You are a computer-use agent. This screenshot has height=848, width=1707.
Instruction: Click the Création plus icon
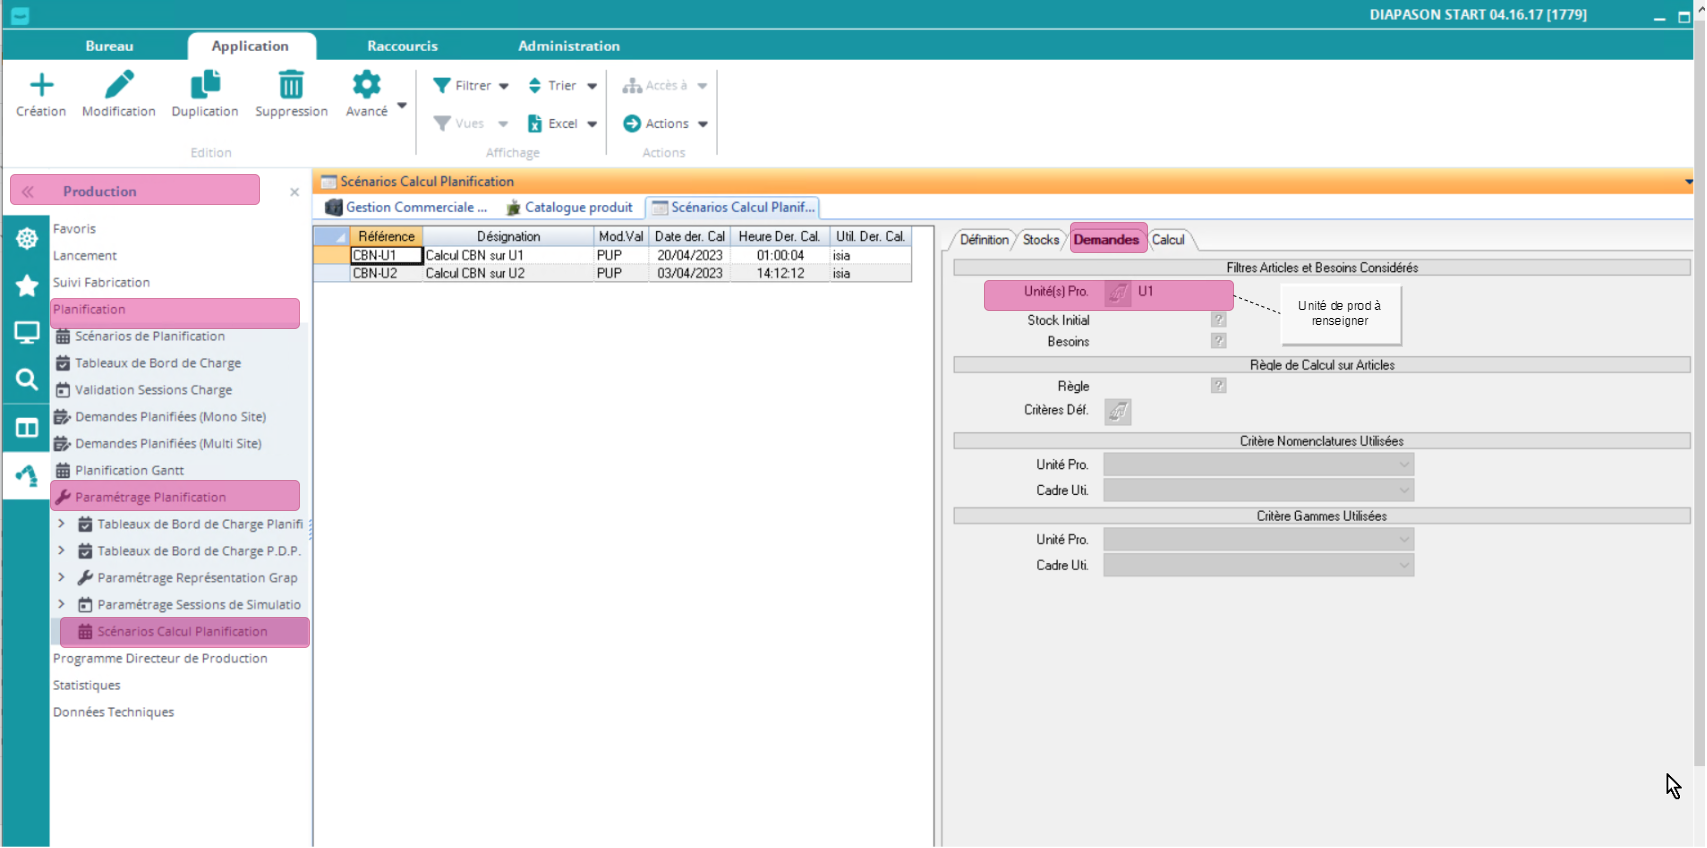point(41,86)
